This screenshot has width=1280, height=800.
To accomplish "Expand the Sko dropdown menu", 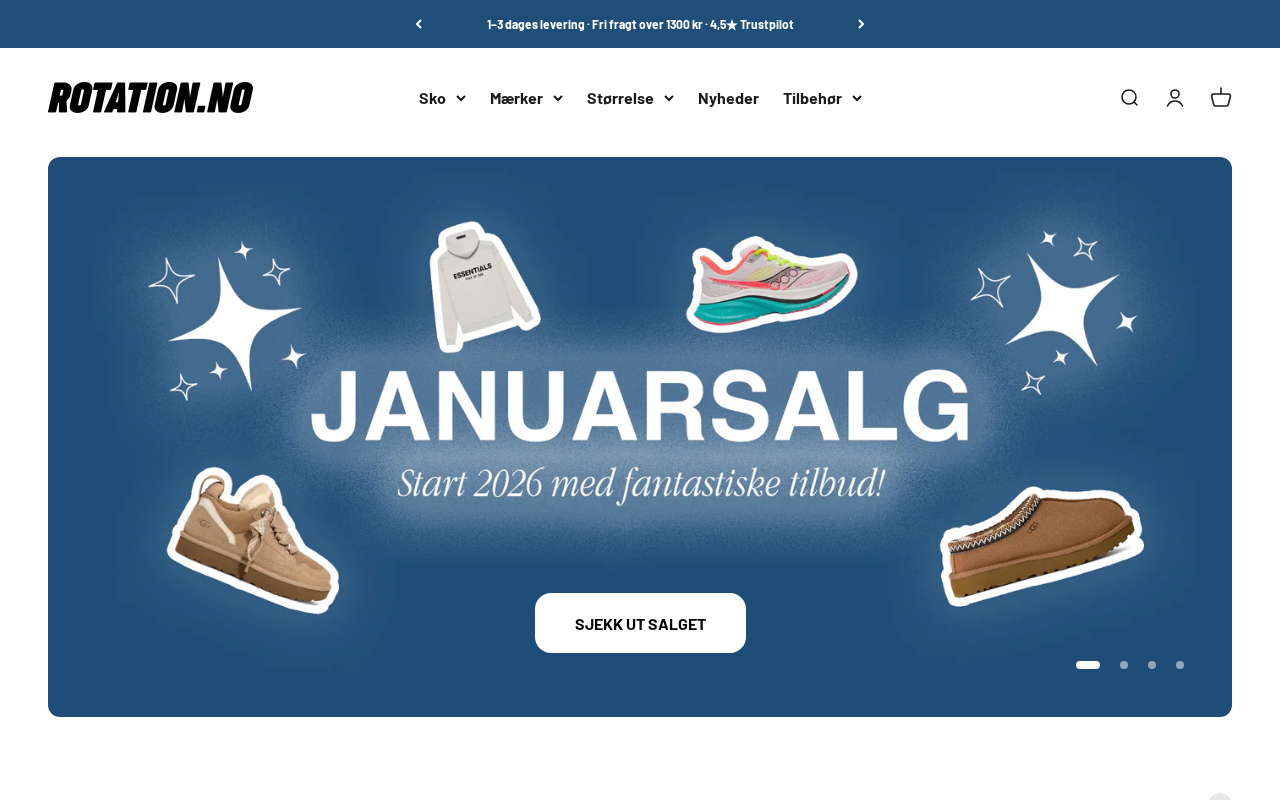I will [x=442, y=98].
